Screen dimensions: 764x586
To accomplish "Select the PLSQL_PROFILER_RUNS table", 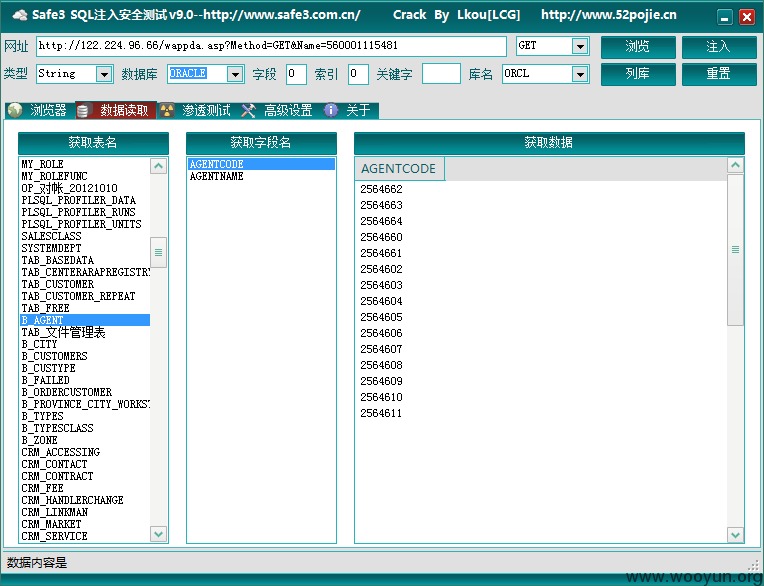I will 85,212.
